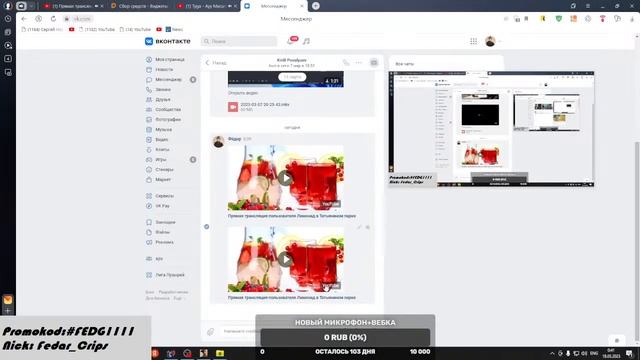
Task: Click the yellow taskbar app icon
Action: [x=220, y=353]
